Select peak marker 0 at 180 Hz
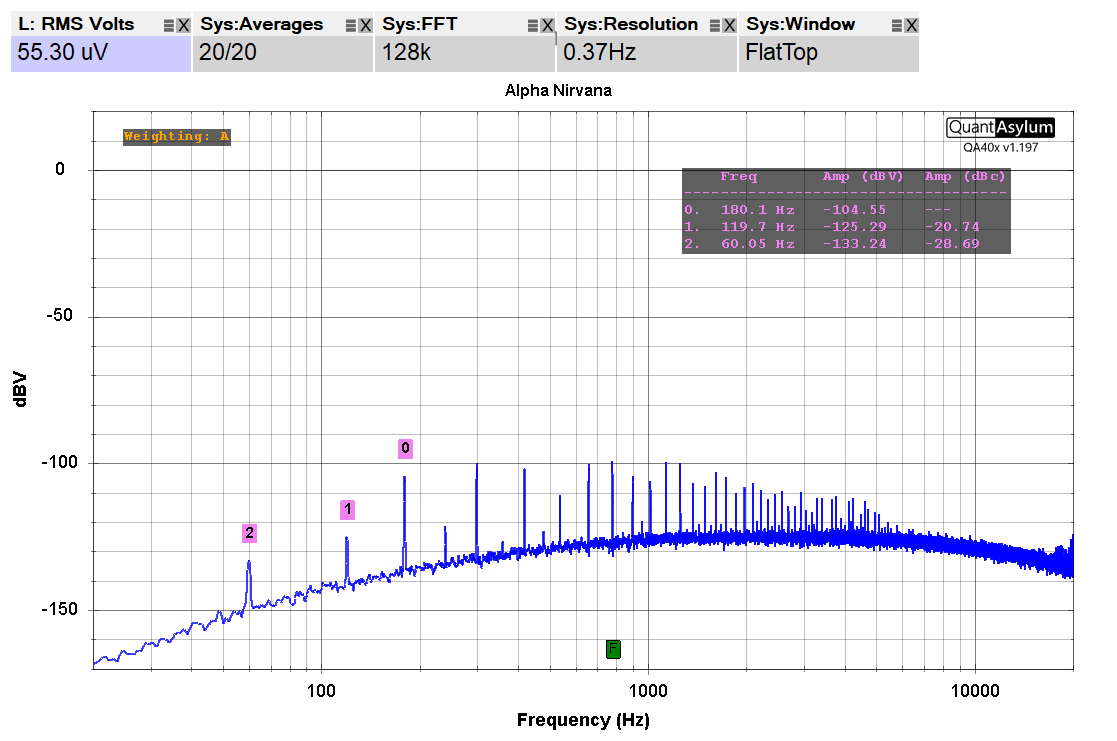 [x=405, y=448]
